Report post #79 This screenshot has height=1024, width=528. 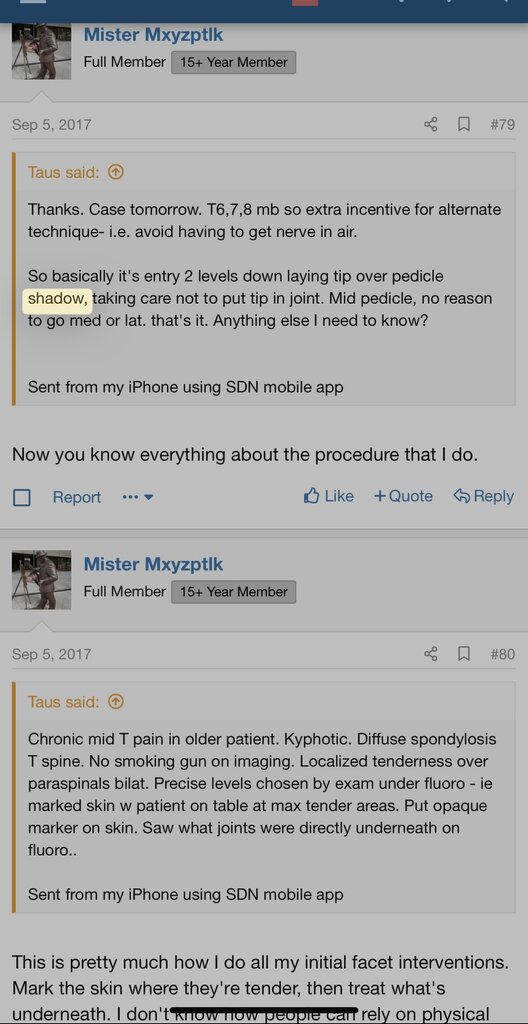(x=77, y=498)
